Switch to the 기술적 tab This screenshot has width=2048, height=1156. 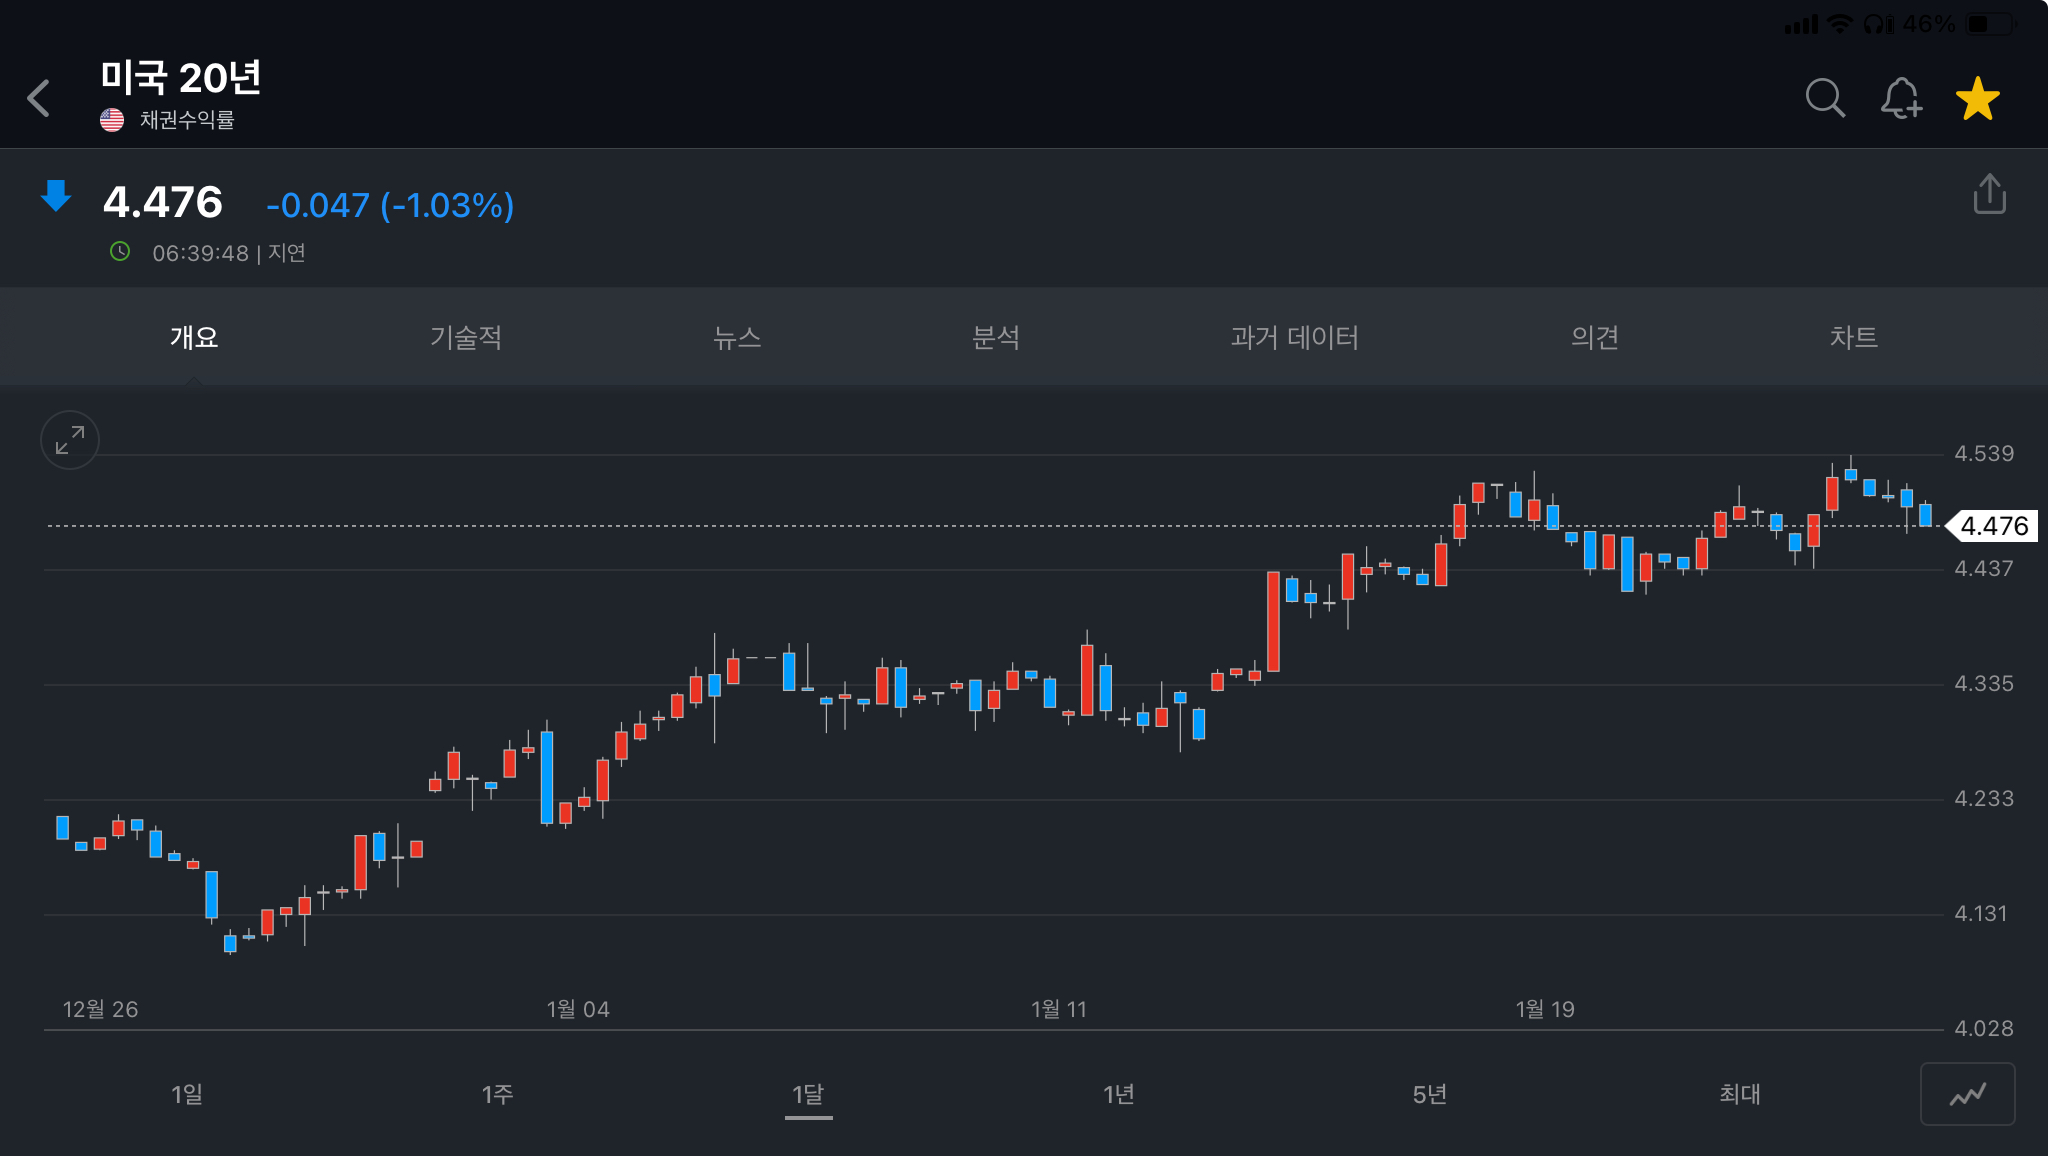tap(466, 337)
